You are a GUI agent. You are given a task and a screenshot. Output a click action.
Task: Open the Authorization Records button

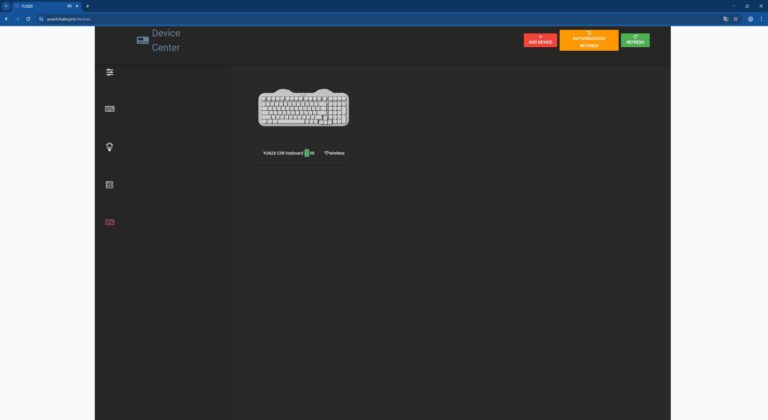coord(589,40)
